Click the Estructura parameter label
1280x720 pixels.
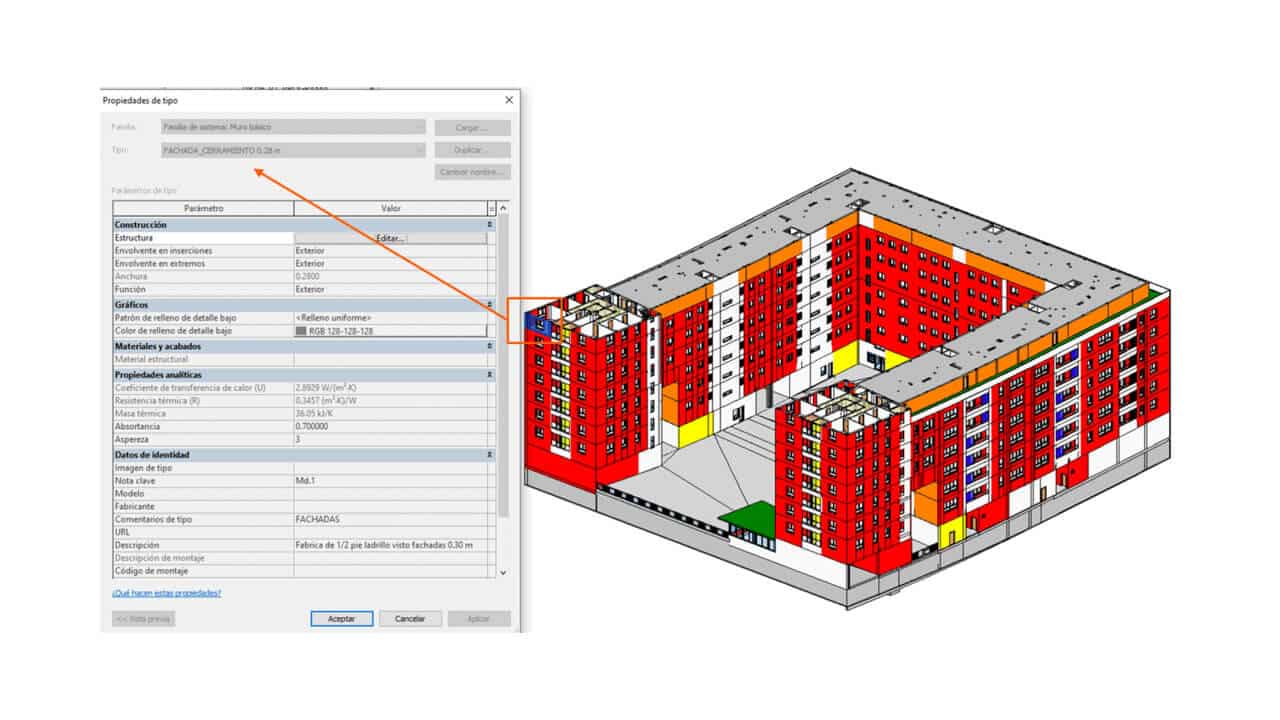(x=134, y=238)
